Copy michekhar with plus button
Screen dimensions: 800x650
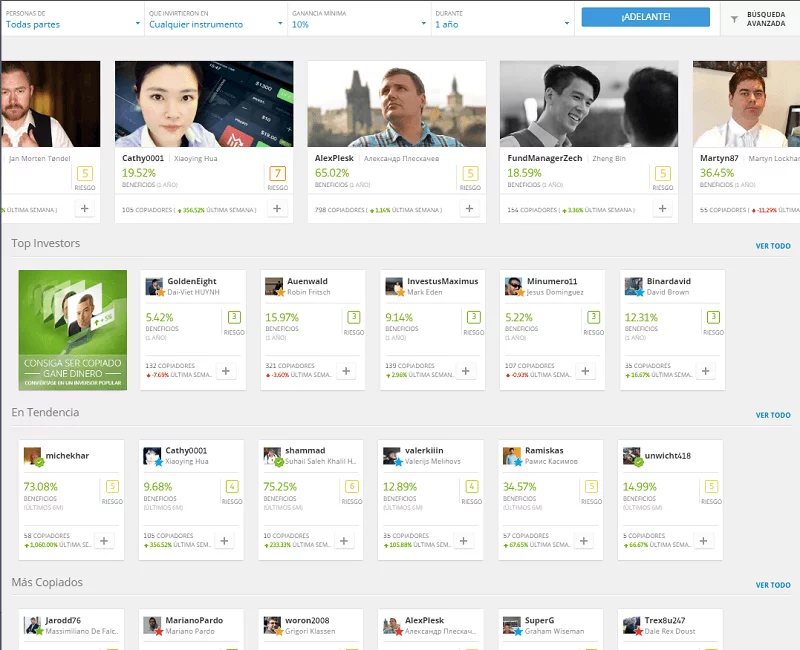click(x=104, y=541)
